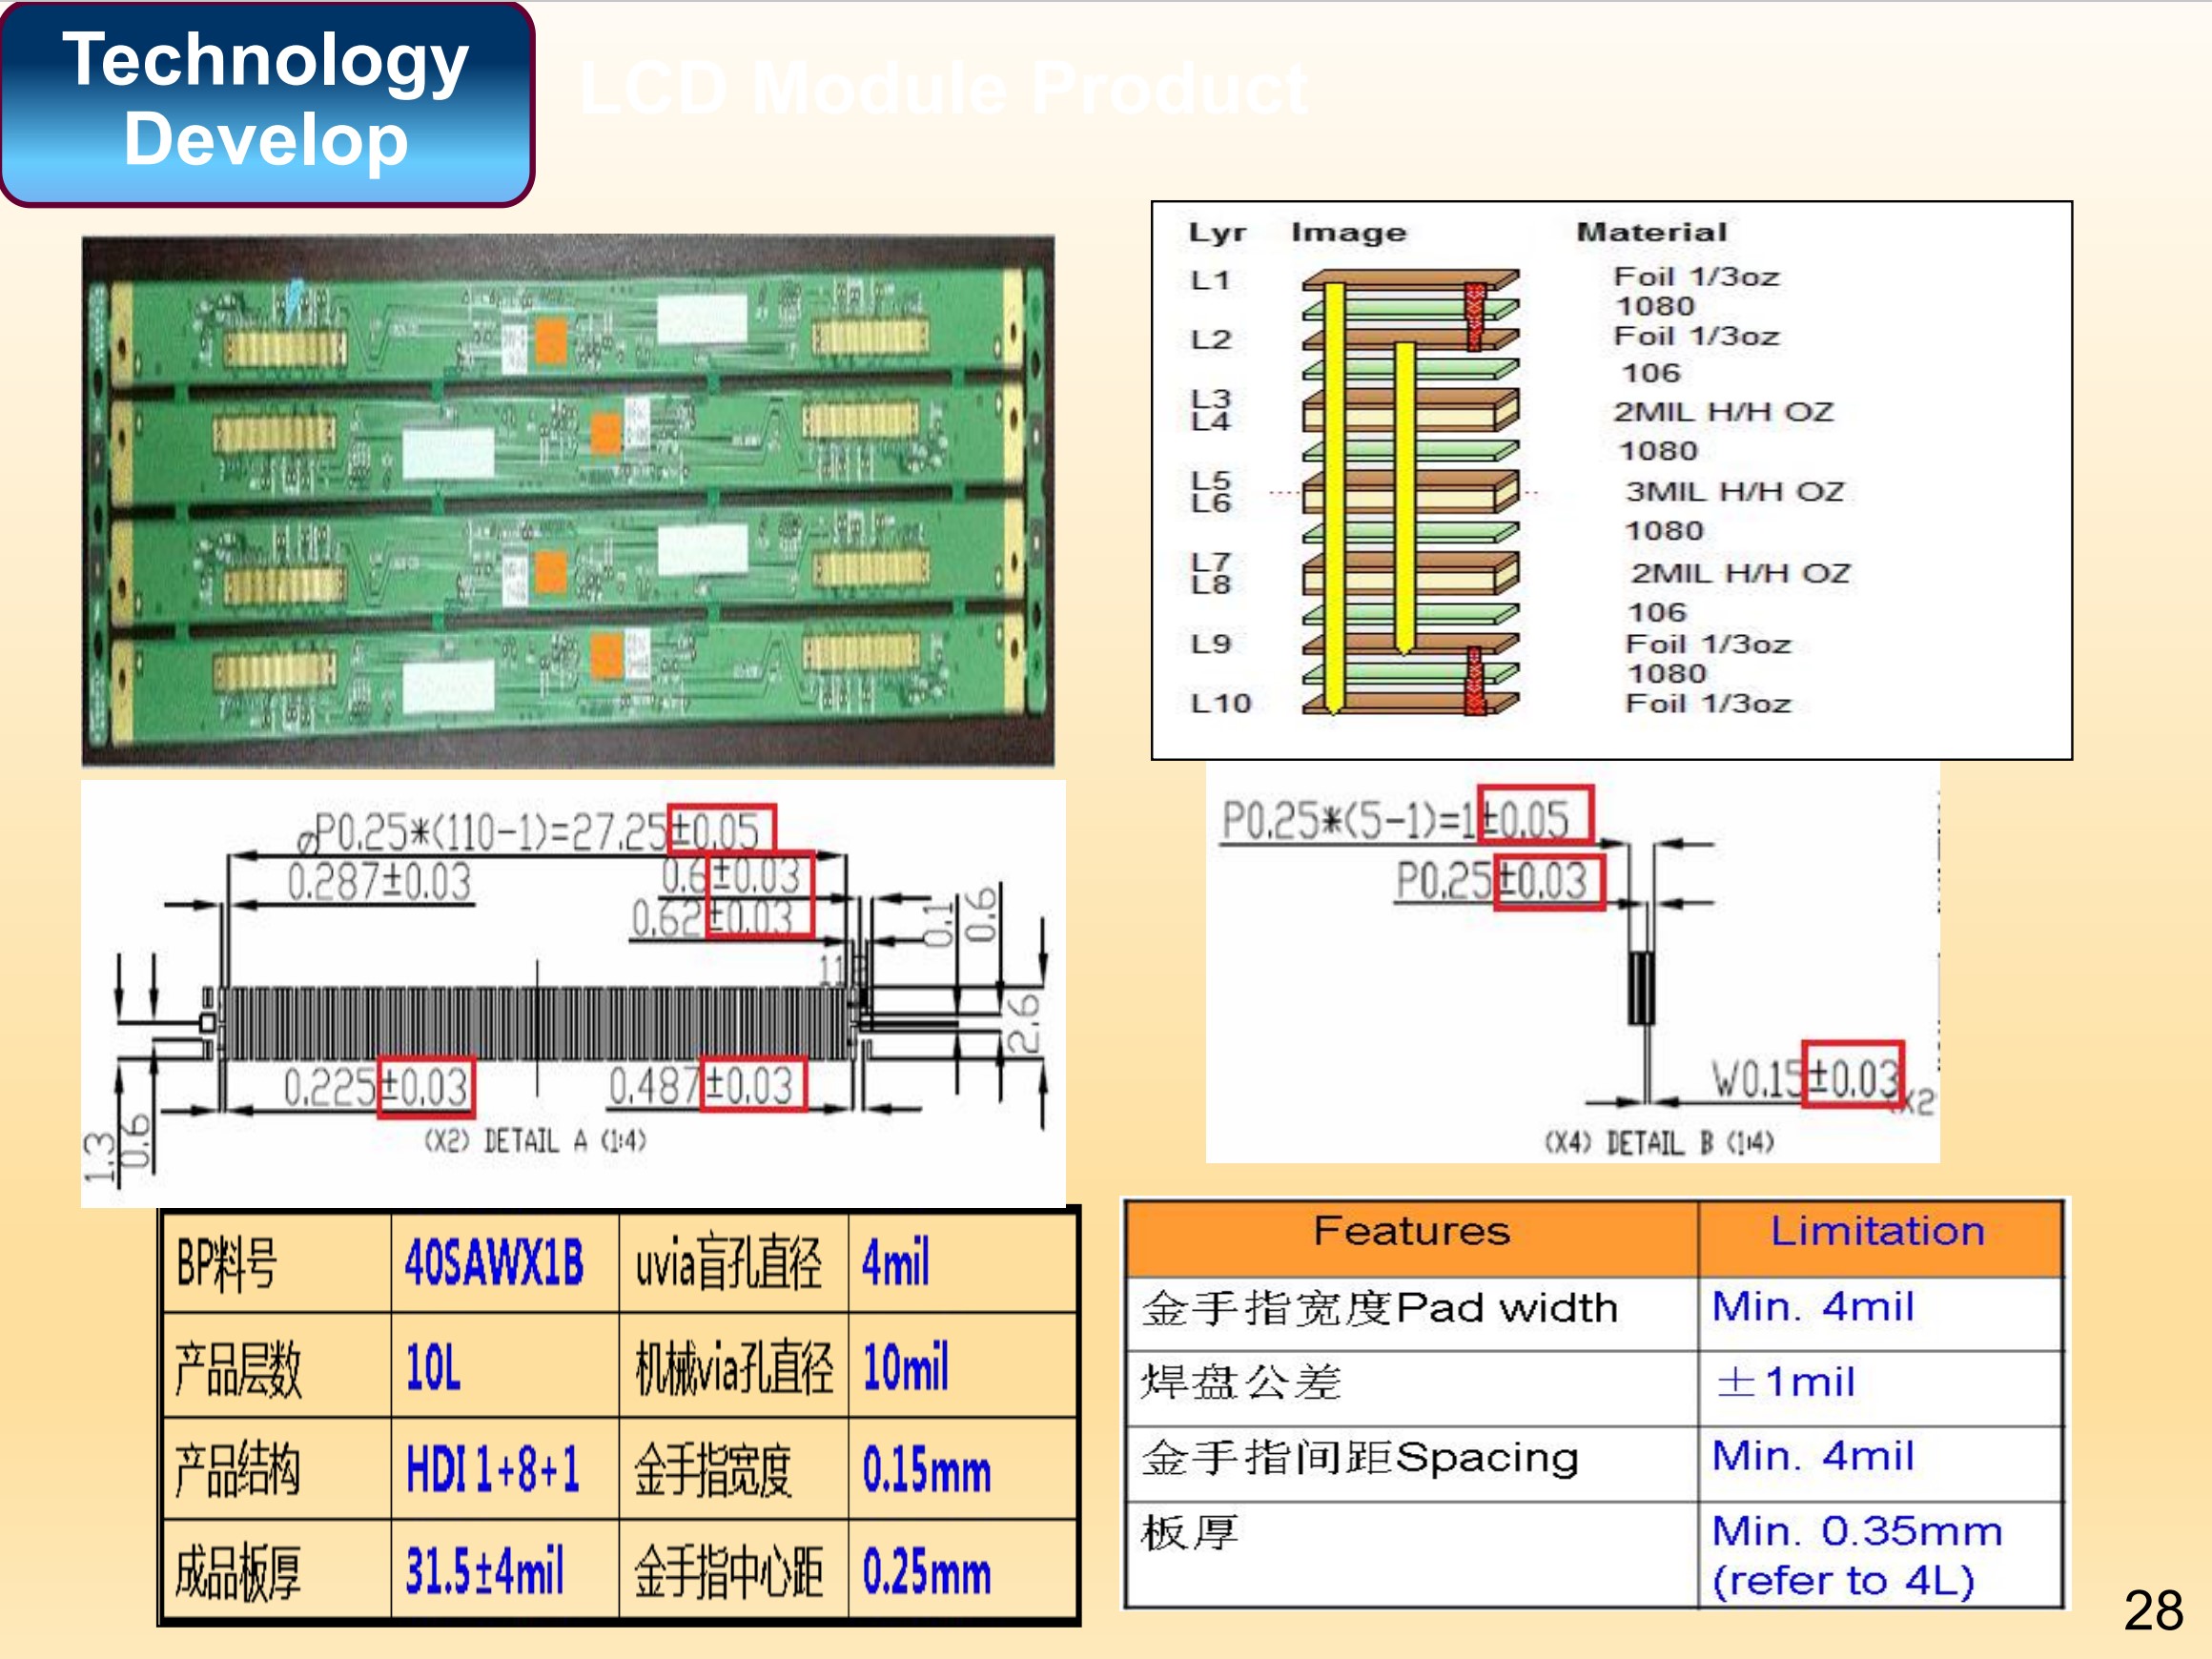This screenshot has width=2212, height=1659.
Task: Click the L10 layer label
Action: [1220, 704]
